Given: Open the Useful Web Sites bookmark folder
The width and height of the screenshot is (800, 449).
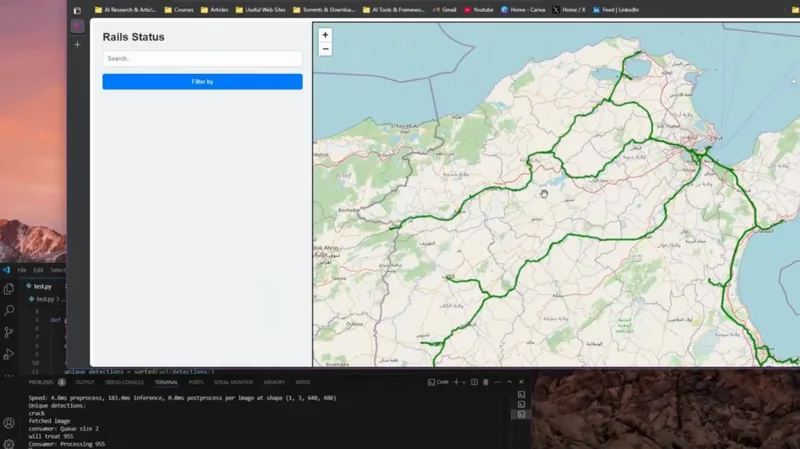Looking at the screenshot, I should pyautogui.click(x=260, y=10).
